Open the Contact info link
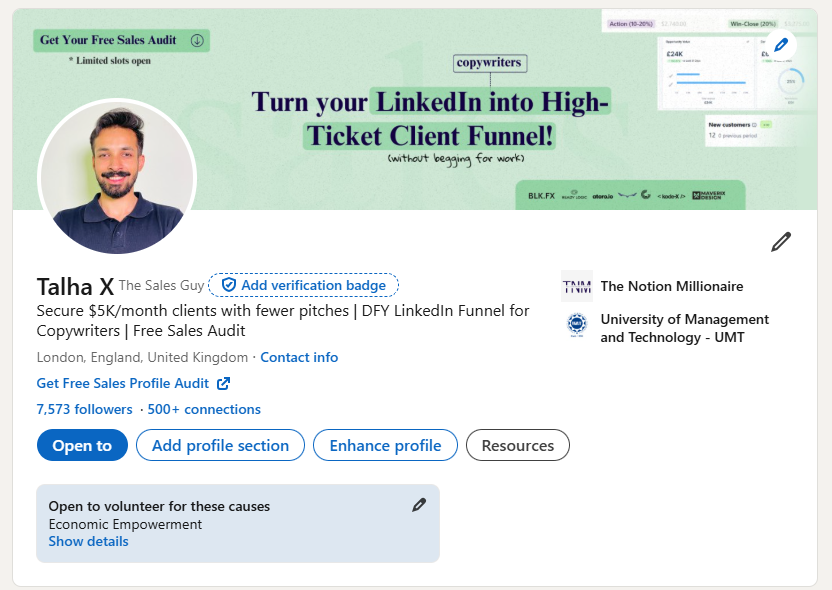The height and width of the screenshot is (590, 832). pos(299,357)
